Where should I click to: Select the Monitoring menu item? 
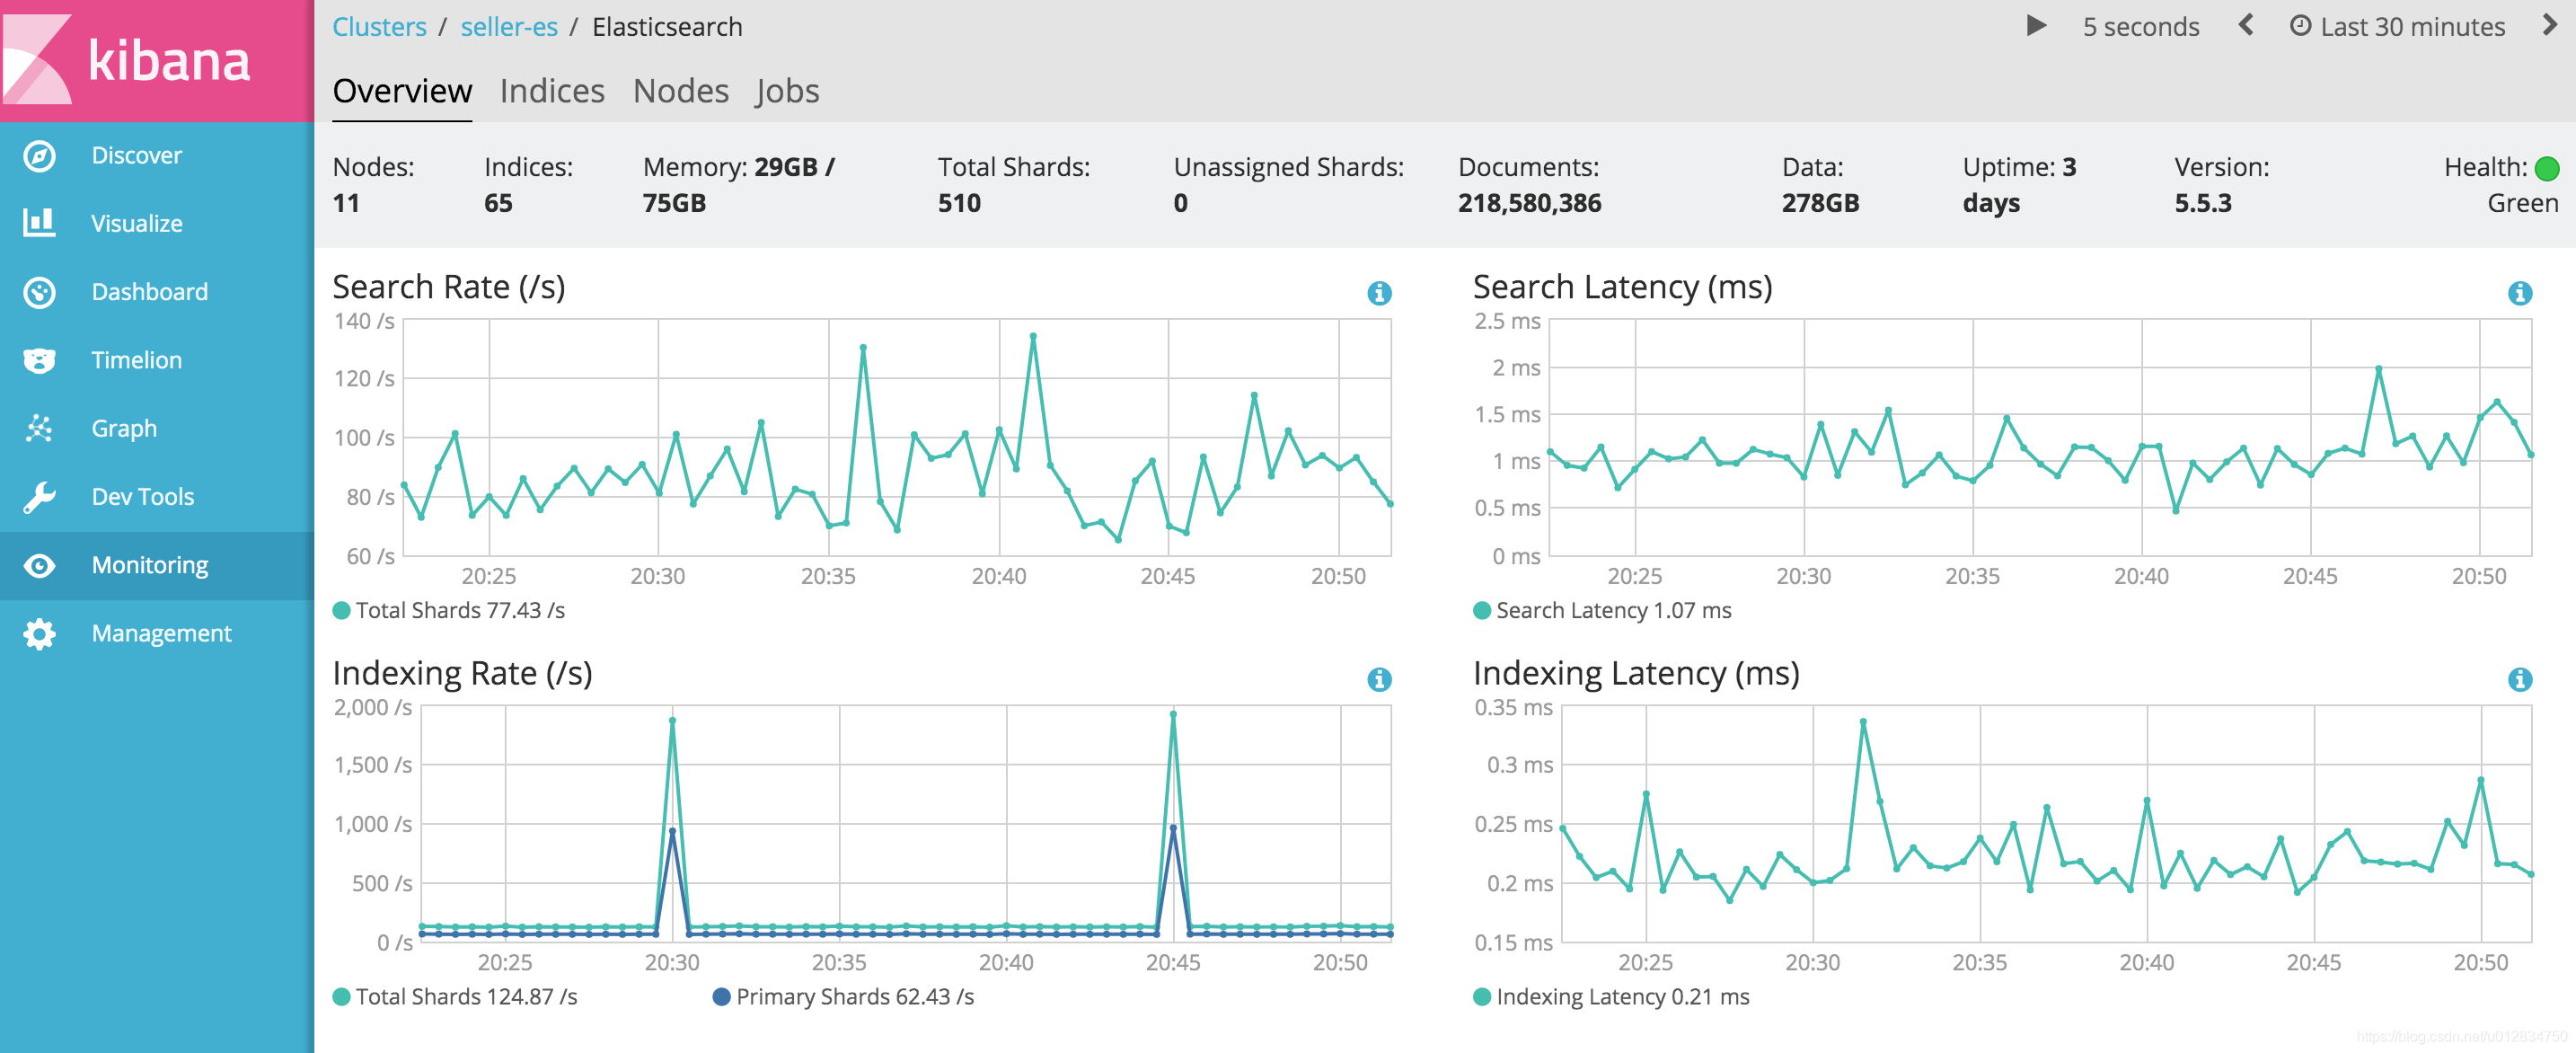(x=157, y=565)
